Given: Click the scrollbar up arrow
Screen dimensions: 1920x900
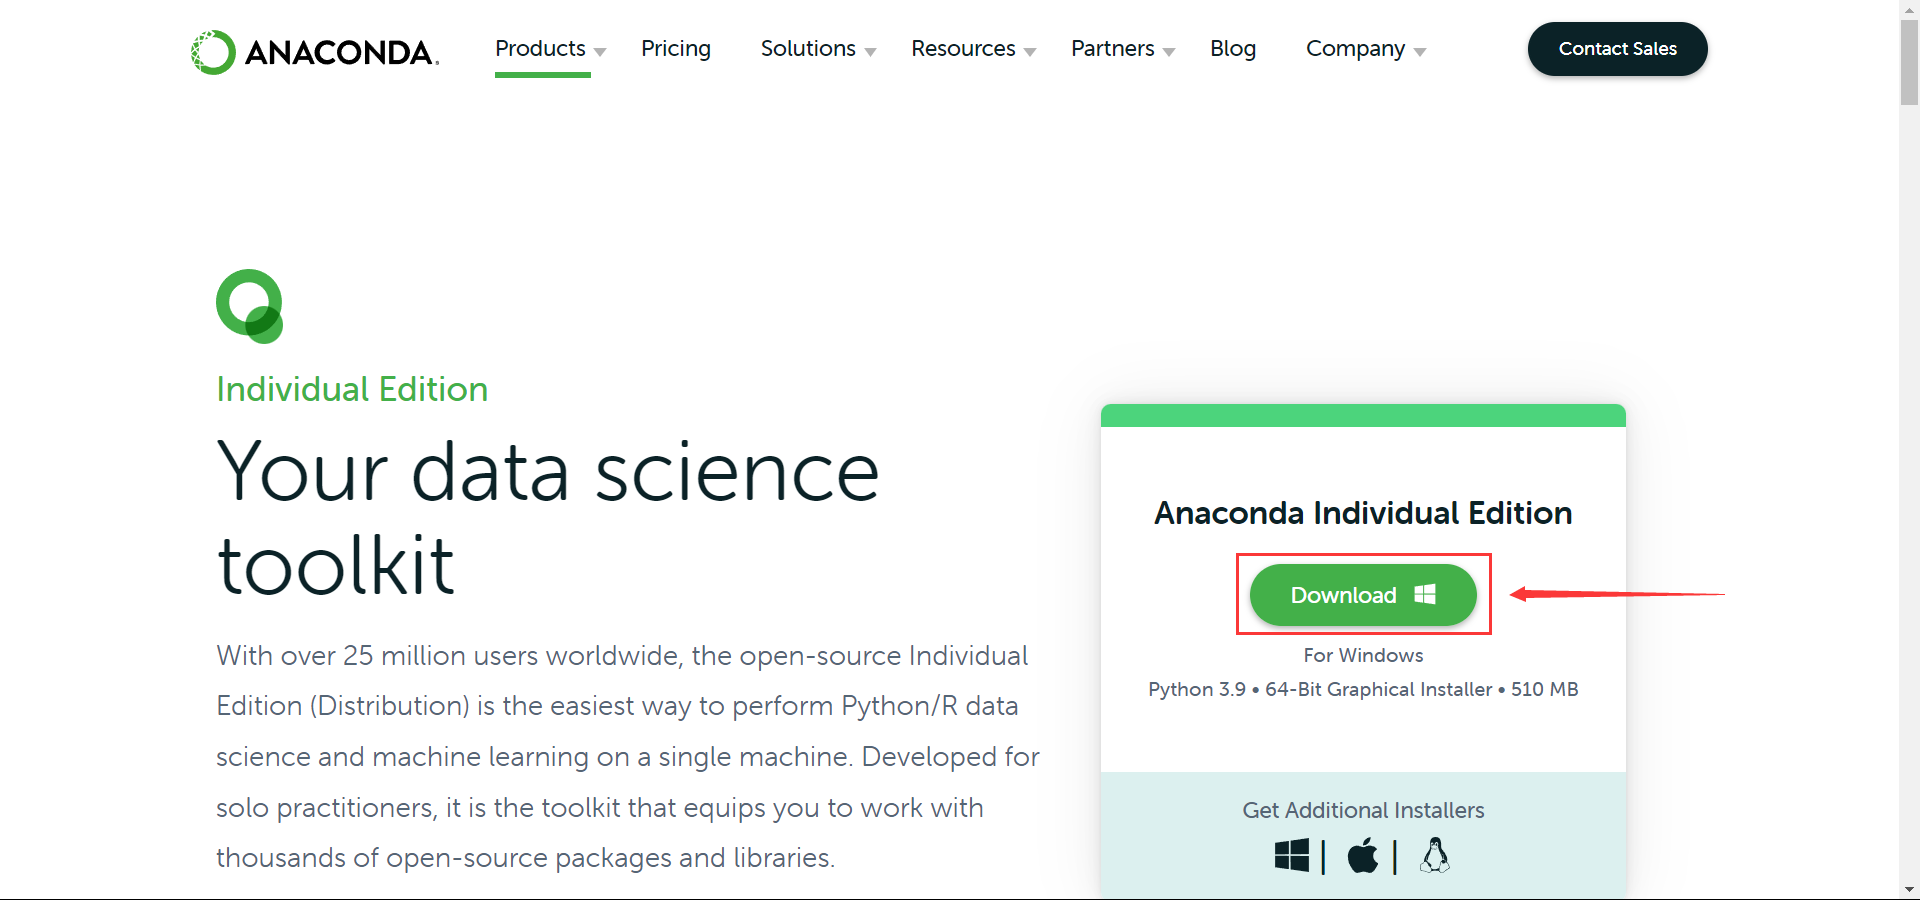Looking at the screenshot, I should coord(1909,8).
